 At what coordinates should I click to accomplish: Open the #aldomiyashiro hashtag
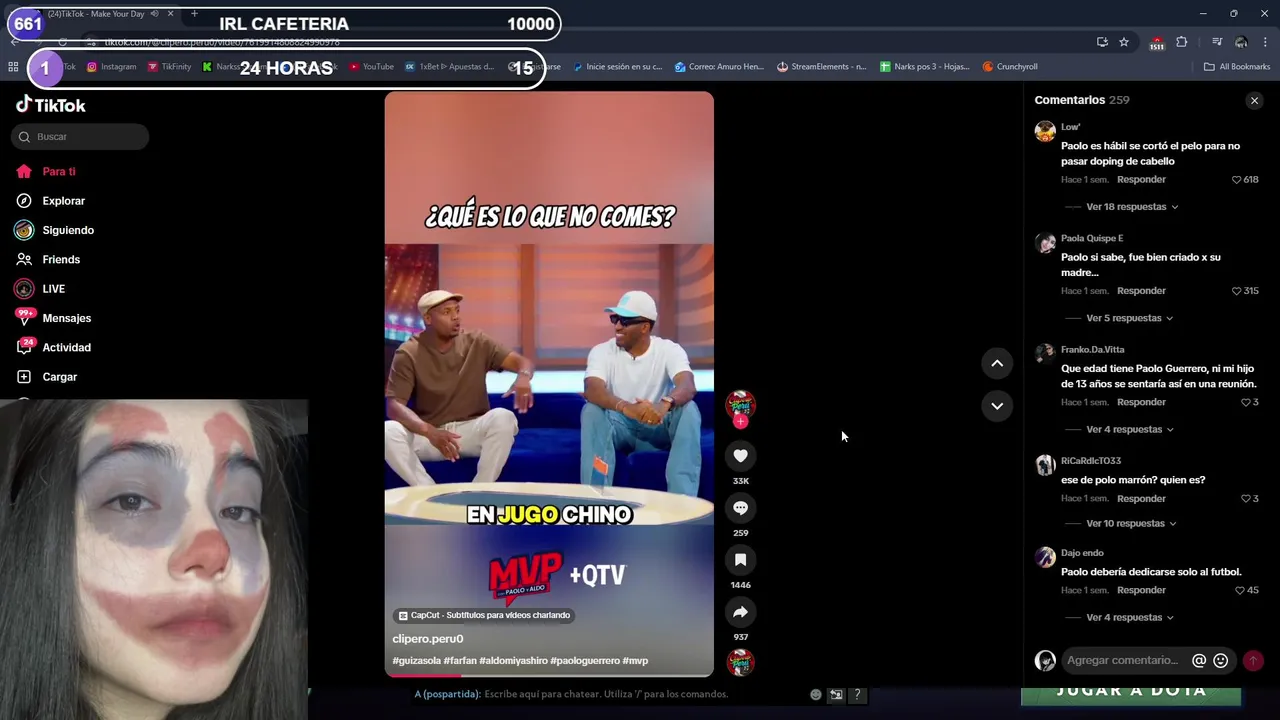(x=514, y=661)
